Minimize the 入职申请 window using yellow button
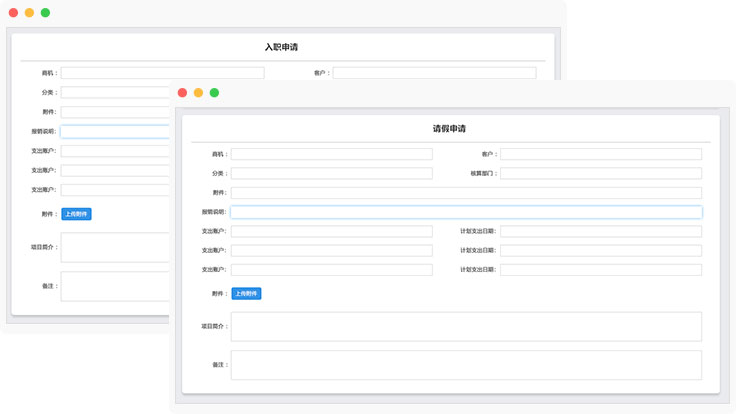The width and height of the screenshot is (736, 414). pos(29,13)
